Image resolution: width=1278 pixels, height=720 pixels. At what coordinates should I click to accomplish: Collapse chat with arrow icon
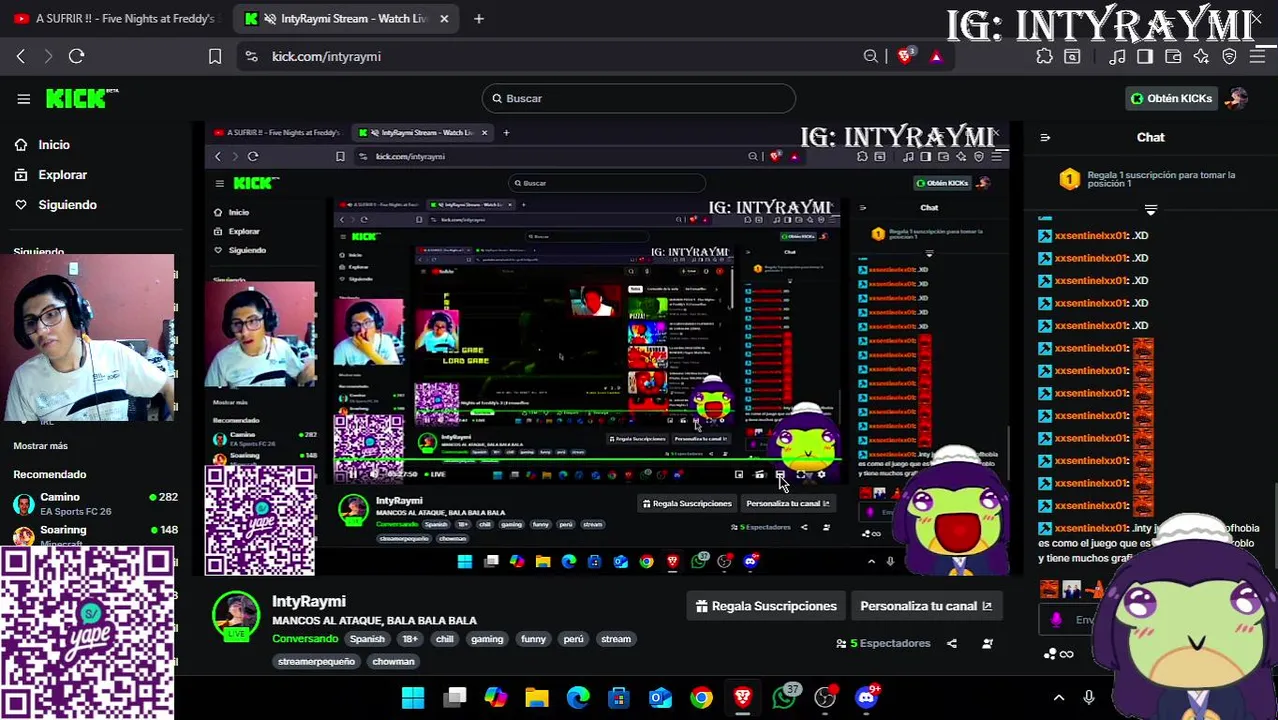tap(1045, 138)
